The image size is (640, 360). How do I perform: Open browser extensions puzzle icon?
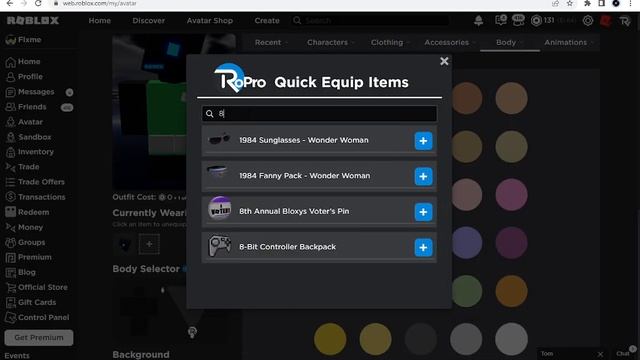tap(587, 3)
